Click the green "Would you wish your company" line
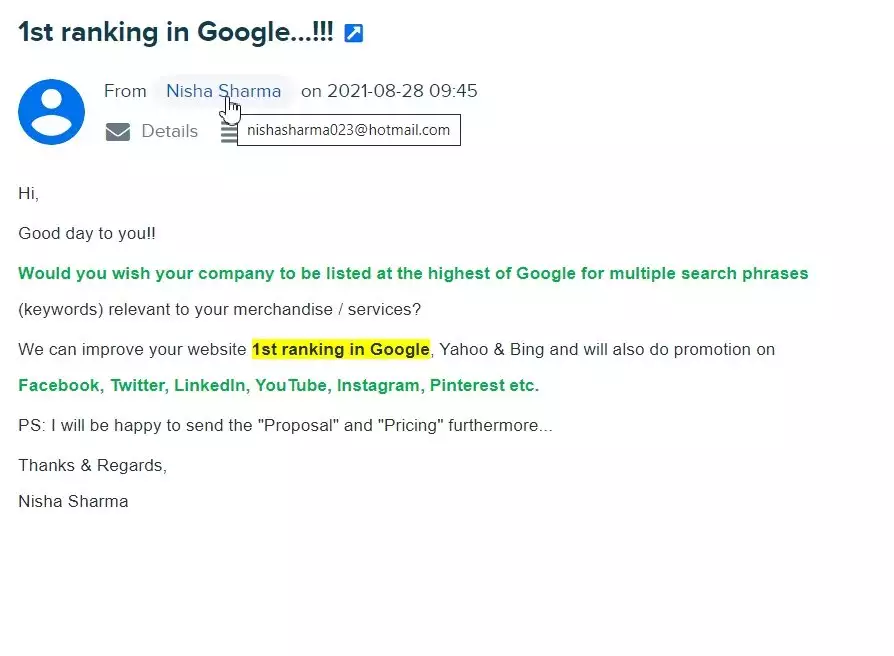Image resolution: width=894 pixels, height=656 pixels. click(413, 274)
